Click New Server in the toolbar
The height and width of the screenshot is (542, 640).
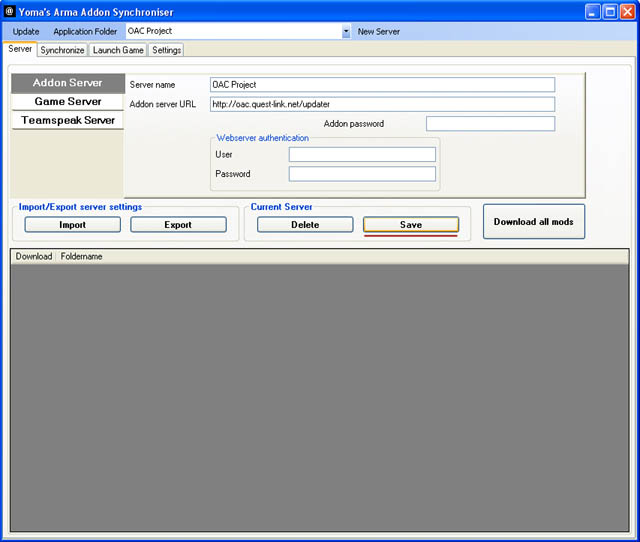coord(379,32)
